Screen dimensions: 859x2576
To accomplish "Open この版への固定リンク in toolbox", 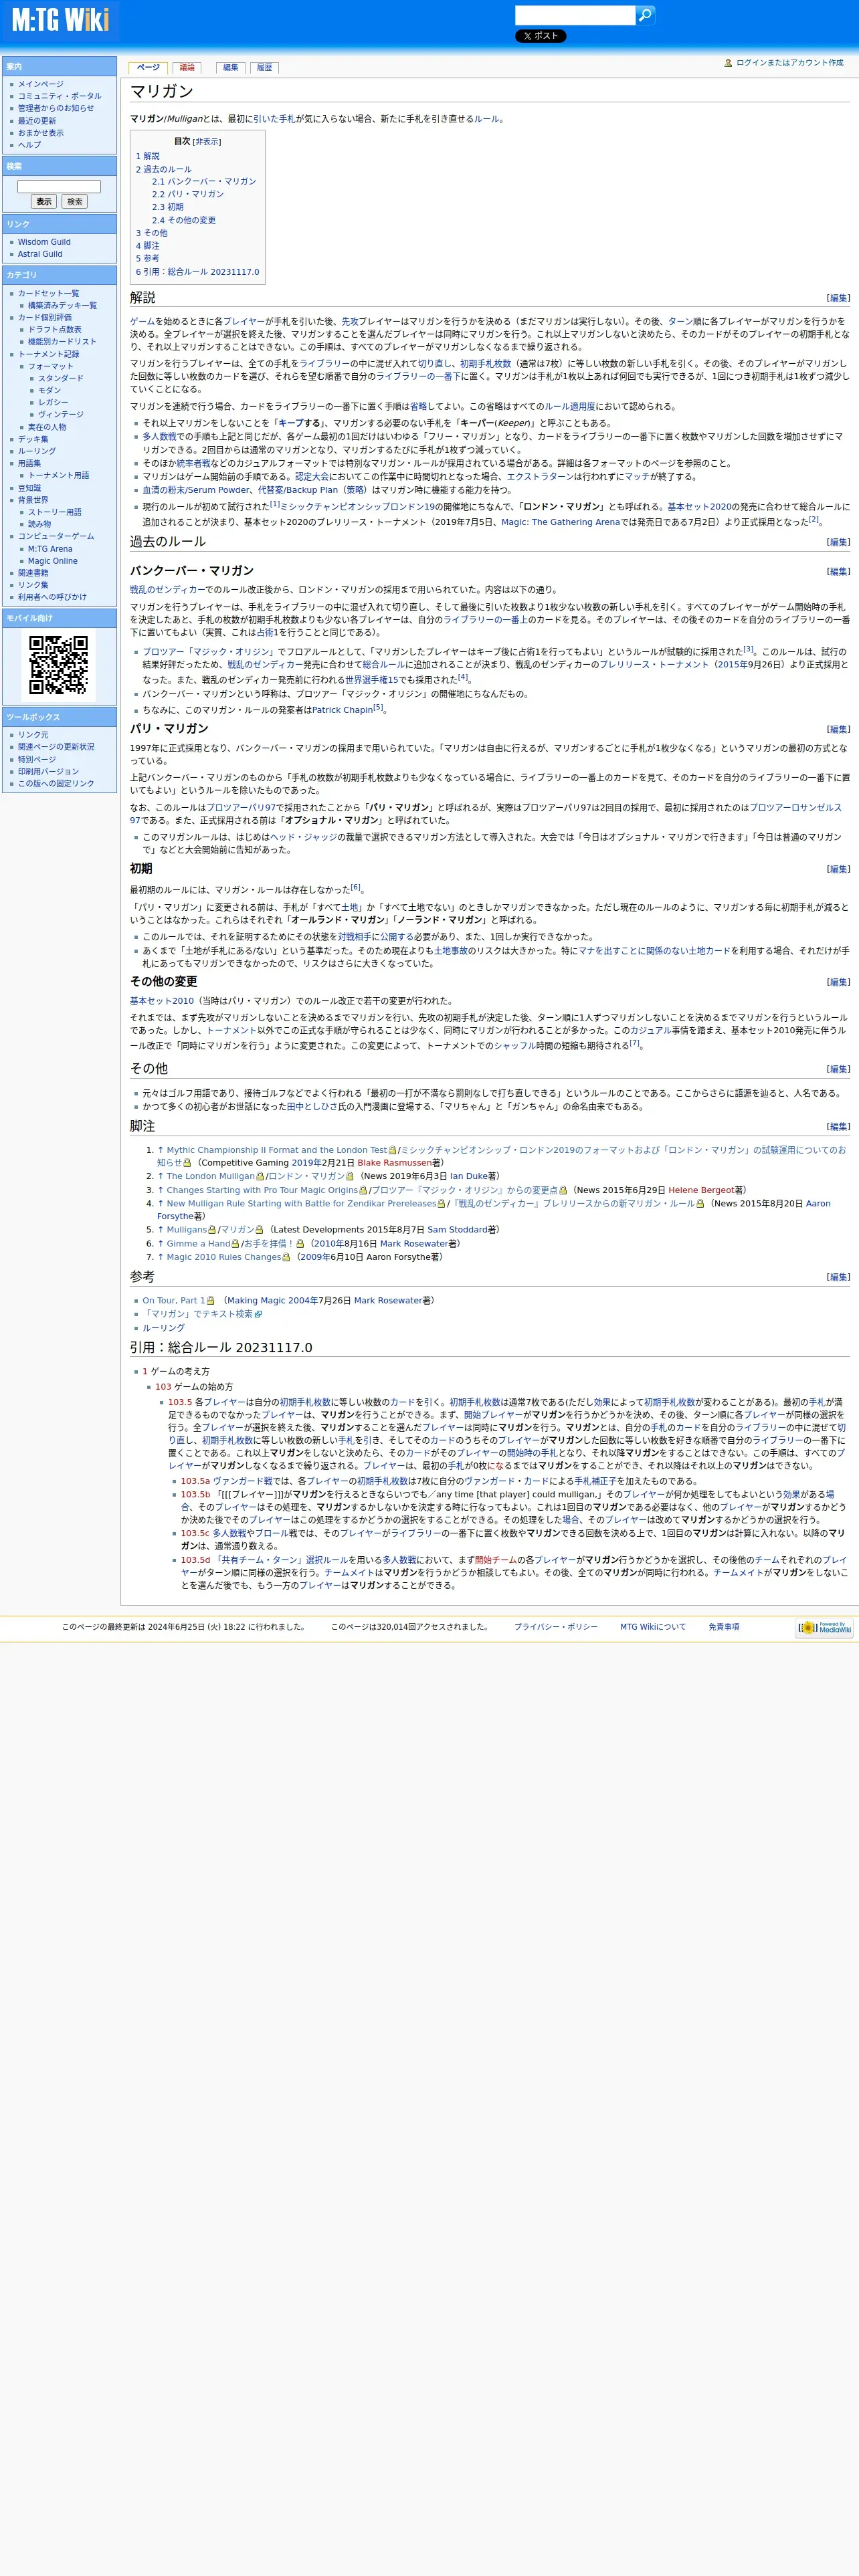I will pyautogui.click(x=56, y=783).
